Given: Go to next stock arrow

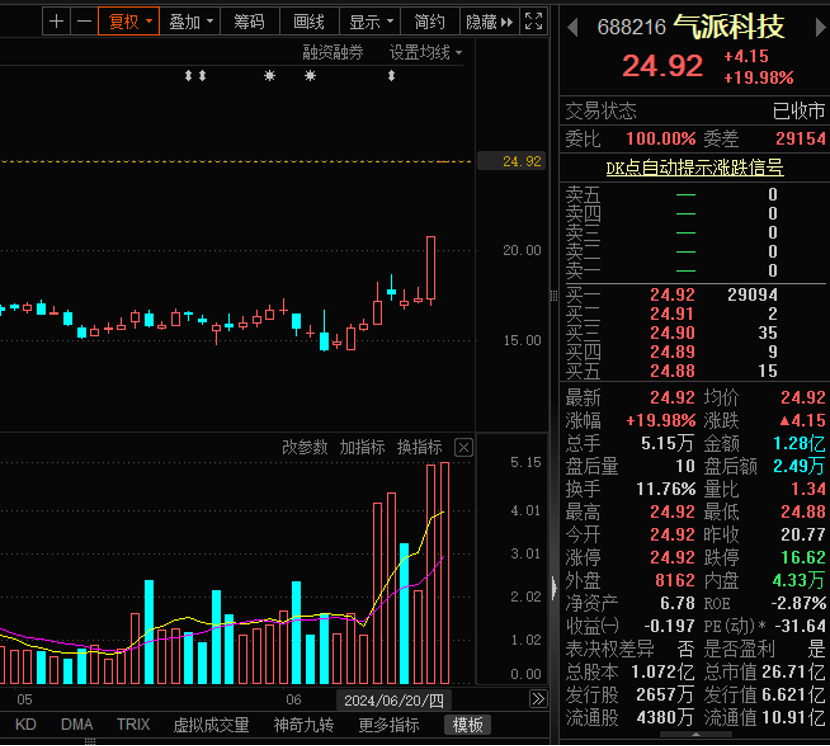Looking at the screenshot, I should [x=820, y=27].
